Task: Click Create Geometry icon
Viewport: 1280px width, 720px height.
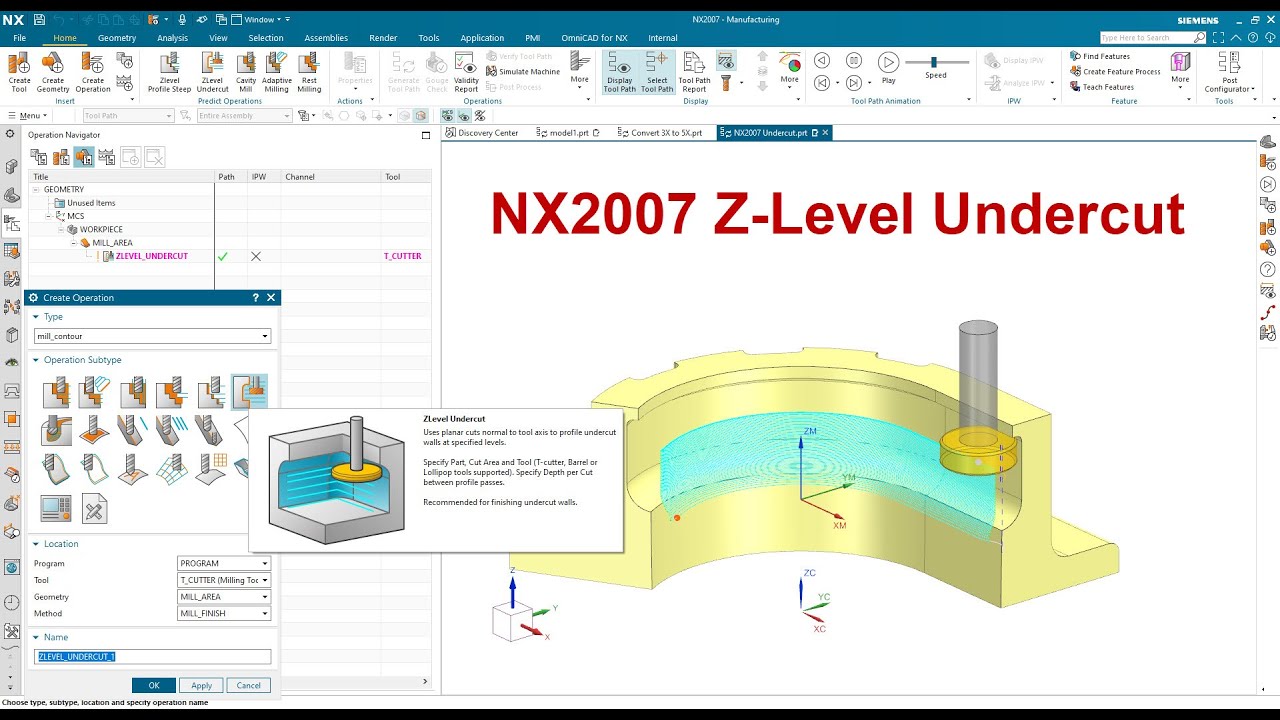Action: pyautogui.click(x=53, y=72)
